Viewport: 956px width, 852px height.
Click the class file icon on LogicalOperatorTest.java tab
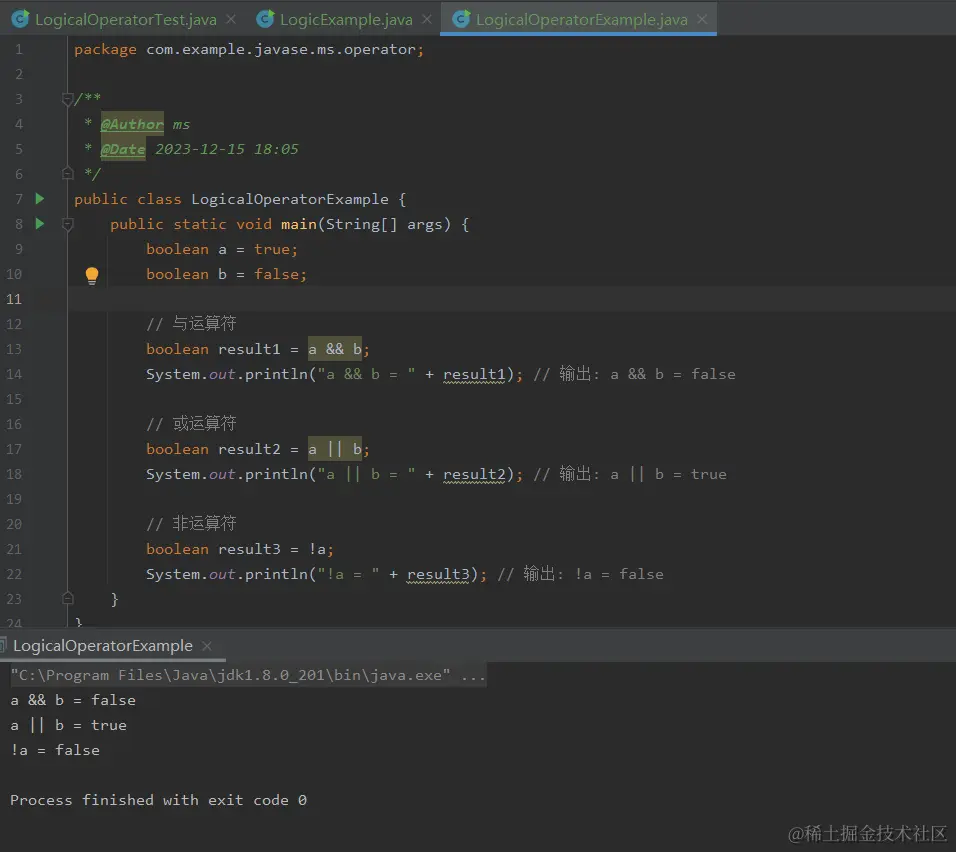click(20, 19)
